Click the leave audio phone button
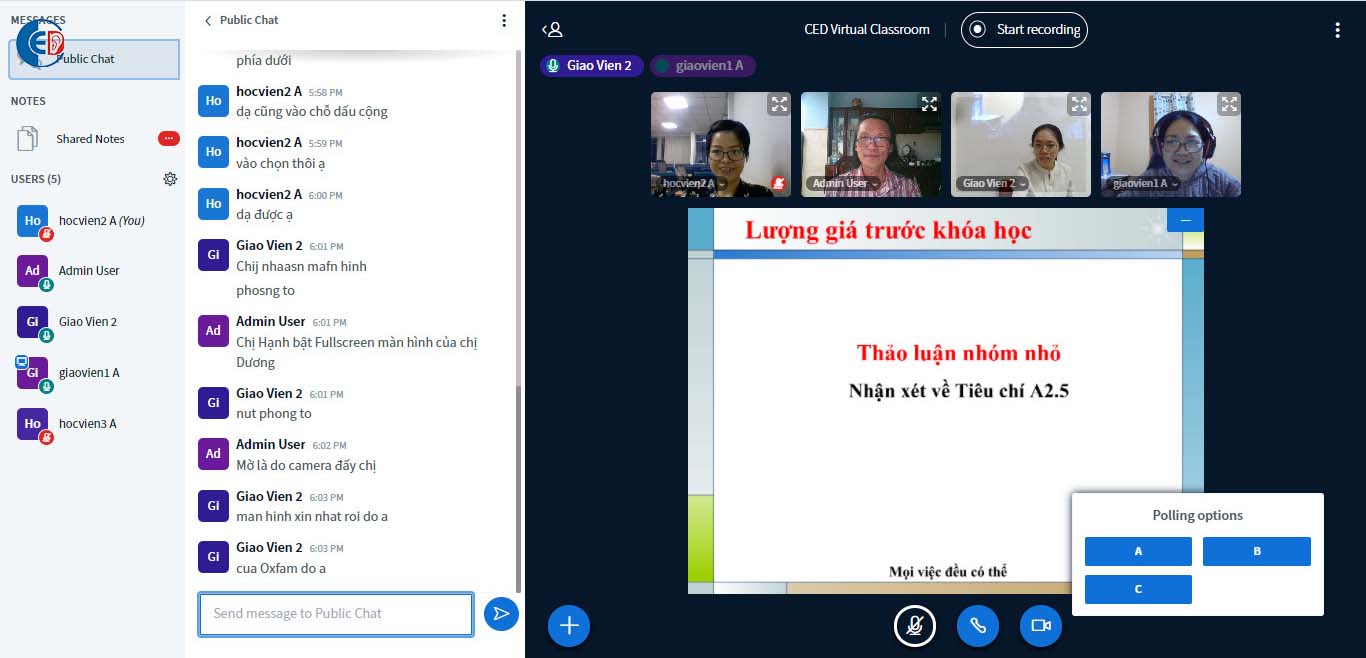 pyautogui.click(x=978, y=626)
